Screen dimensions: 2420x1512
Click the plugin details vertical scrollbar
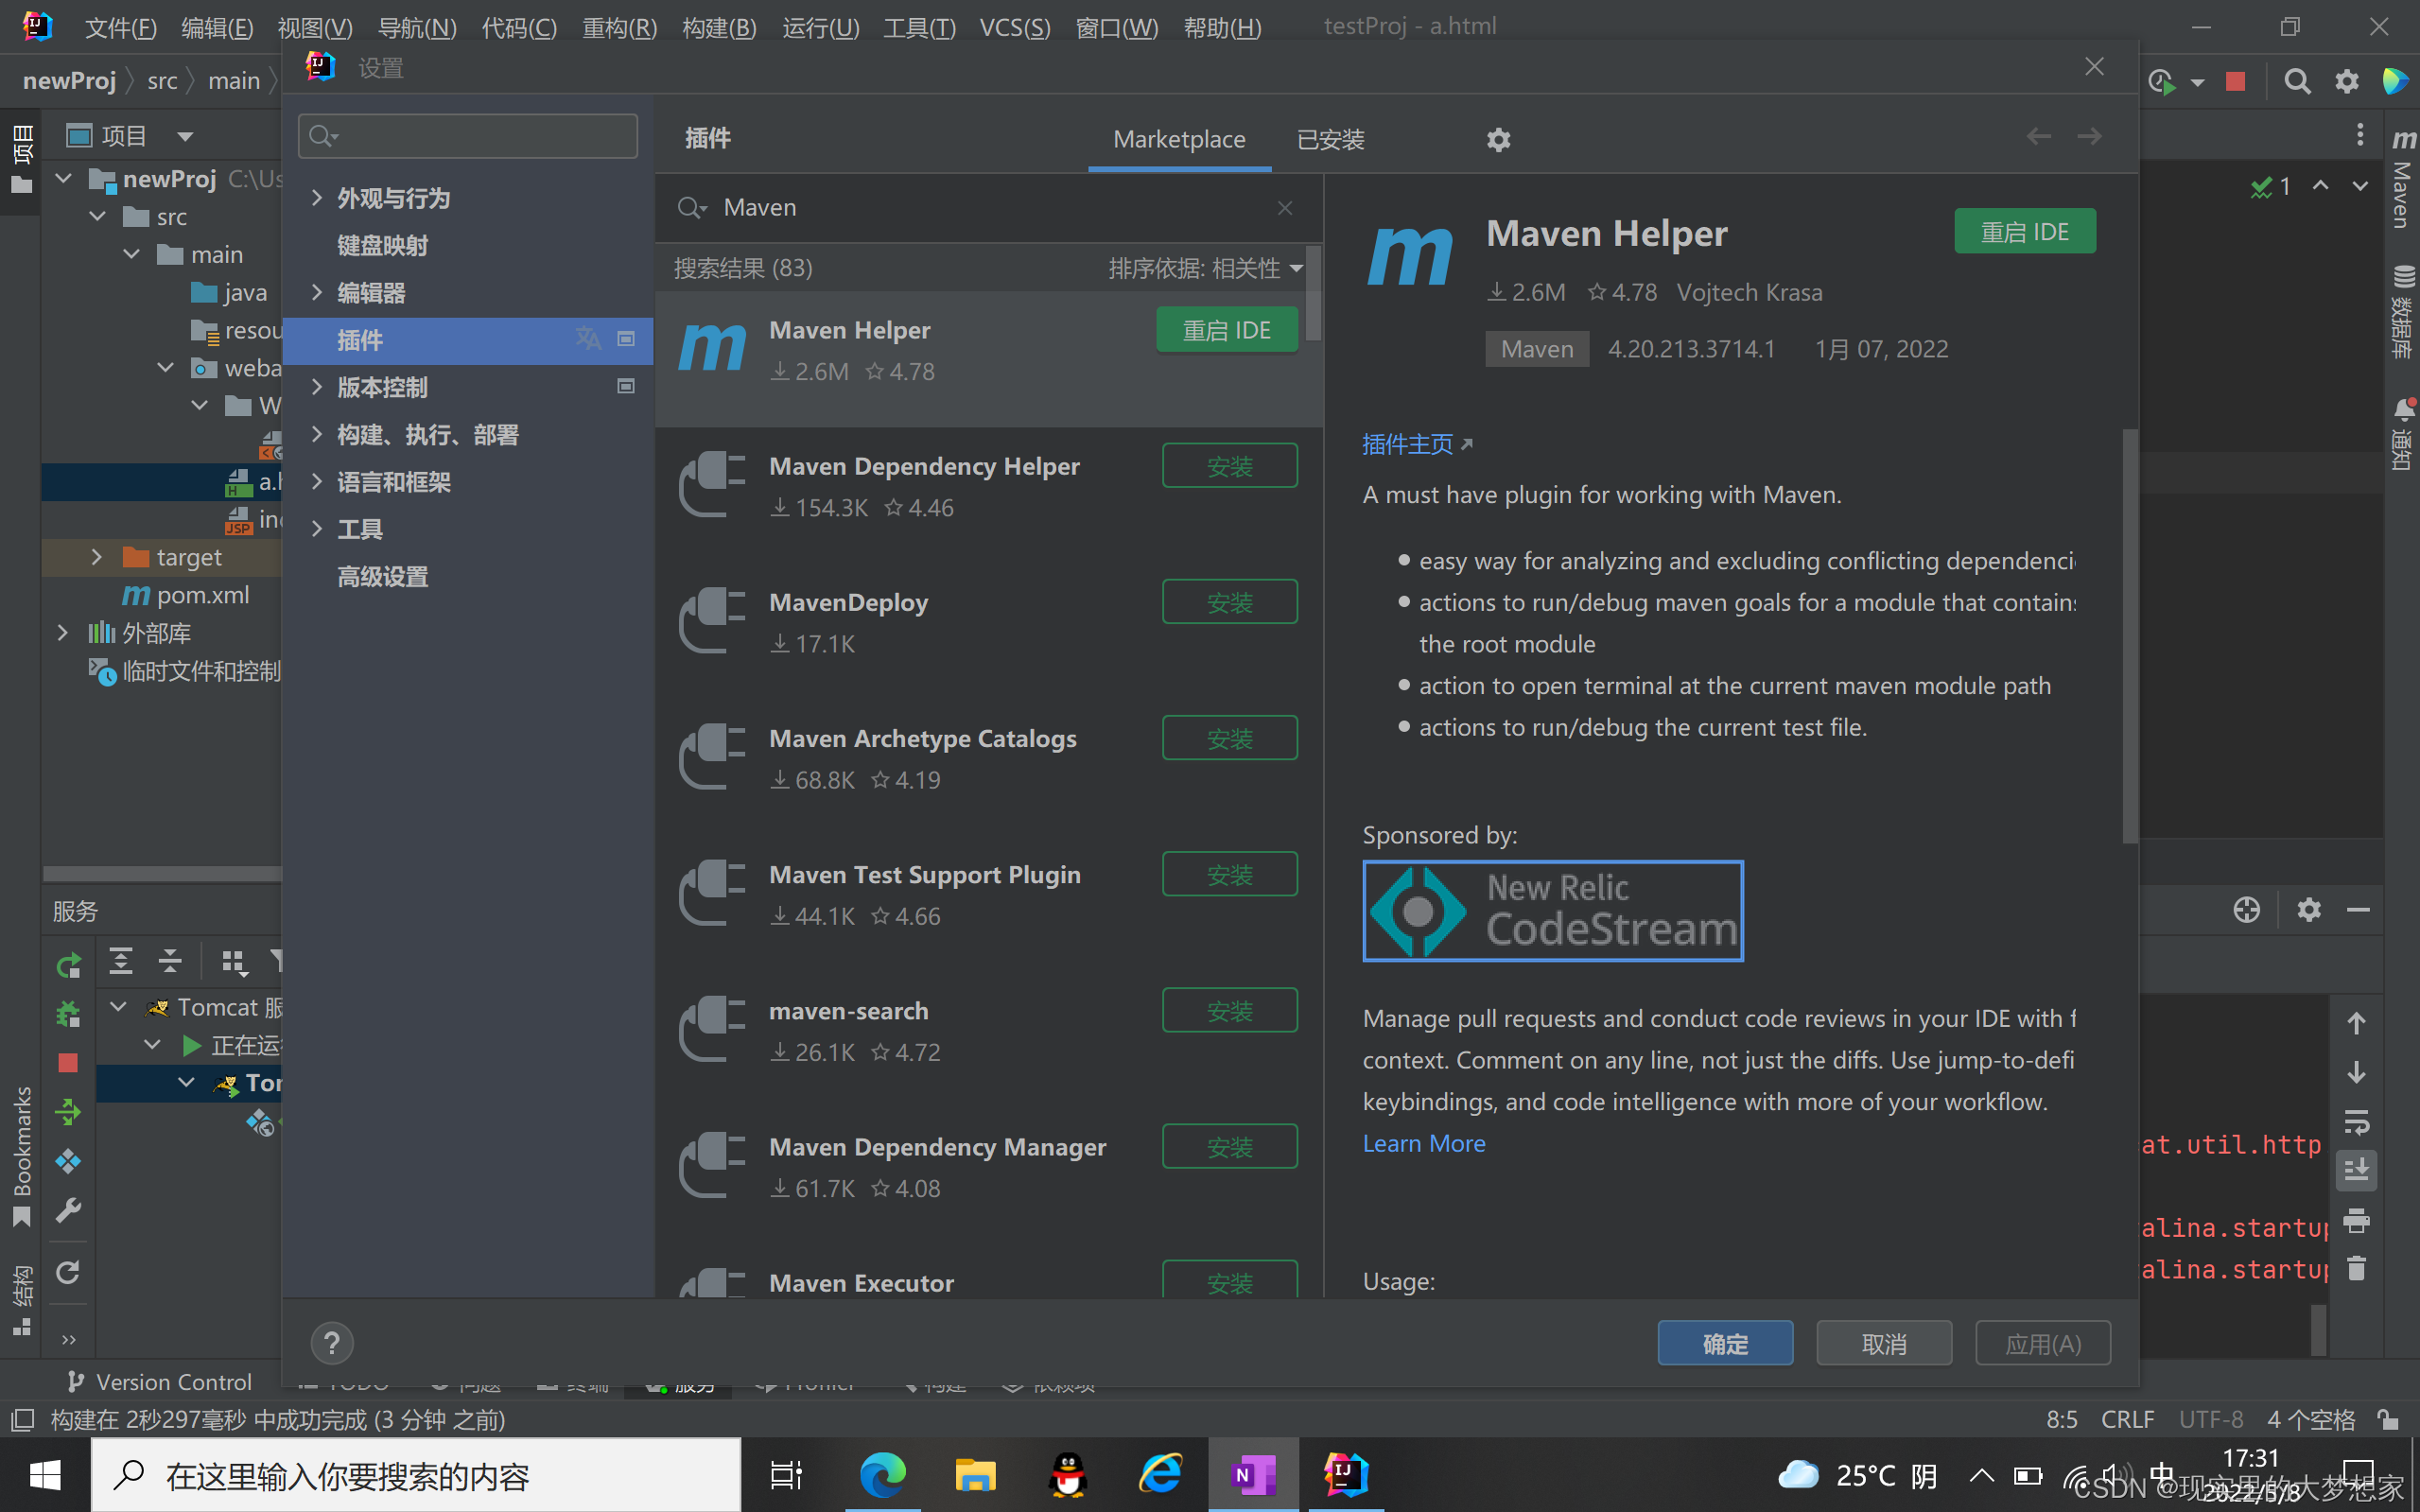pyautogui.click(x=2130, y=636)
